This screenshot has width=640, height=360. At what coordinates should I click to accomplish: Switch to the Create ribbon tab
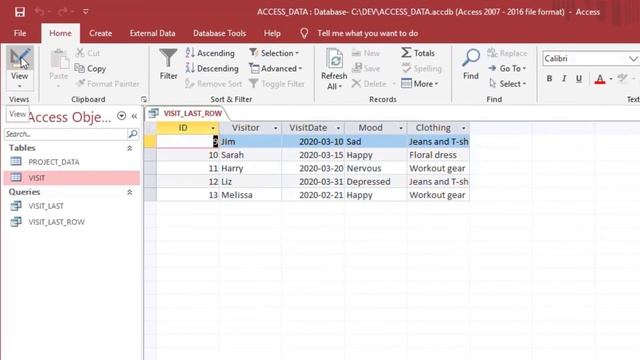[100, 33]
